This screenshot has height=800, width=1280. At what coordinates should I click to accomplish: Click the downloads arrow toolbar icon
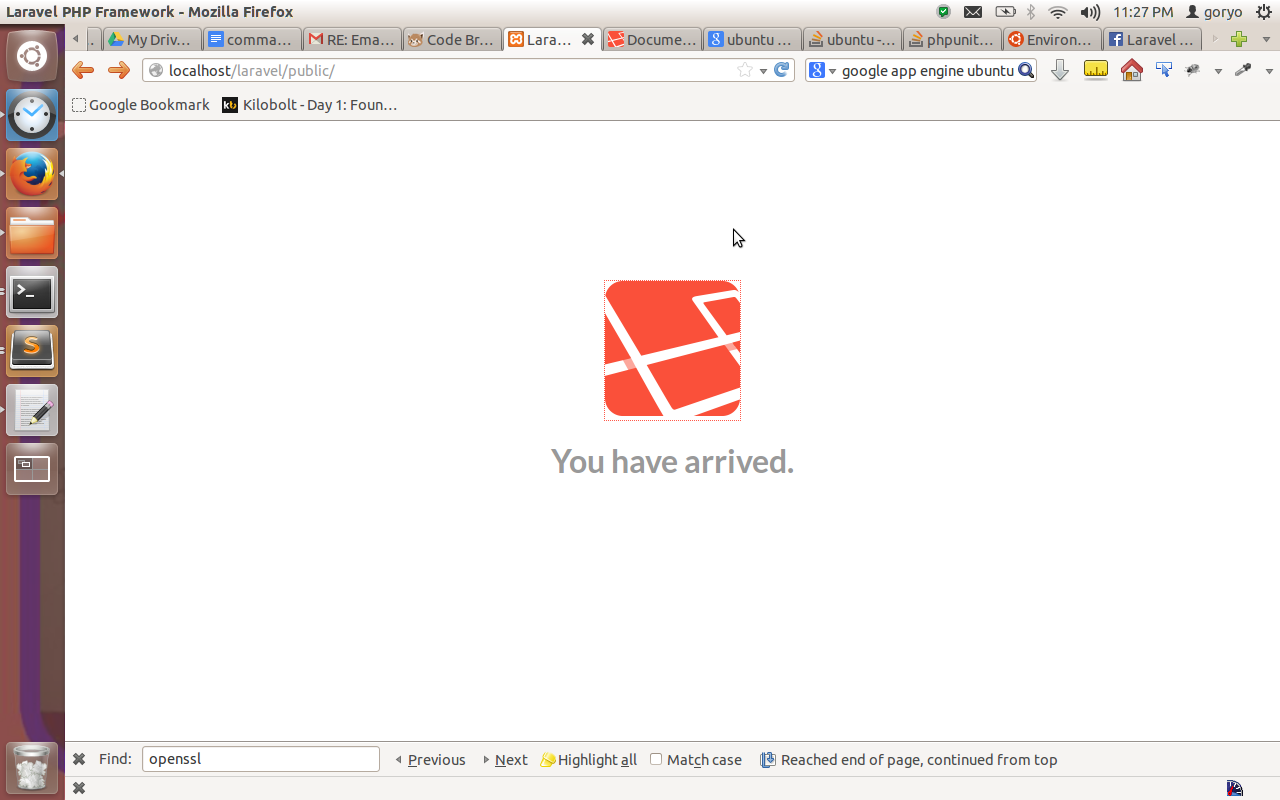[1060, 70]
